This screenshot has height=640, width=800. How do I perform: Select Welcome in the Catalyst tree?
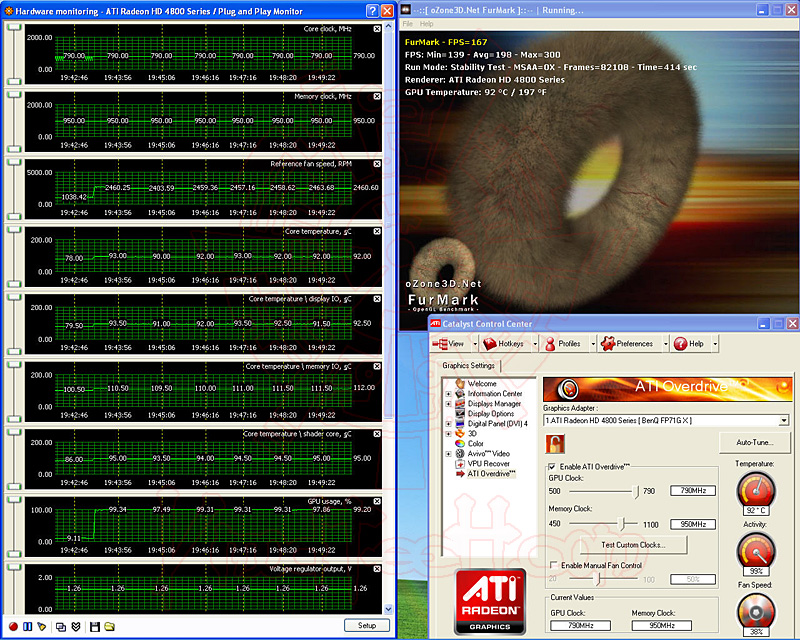[x=482, y=383]
